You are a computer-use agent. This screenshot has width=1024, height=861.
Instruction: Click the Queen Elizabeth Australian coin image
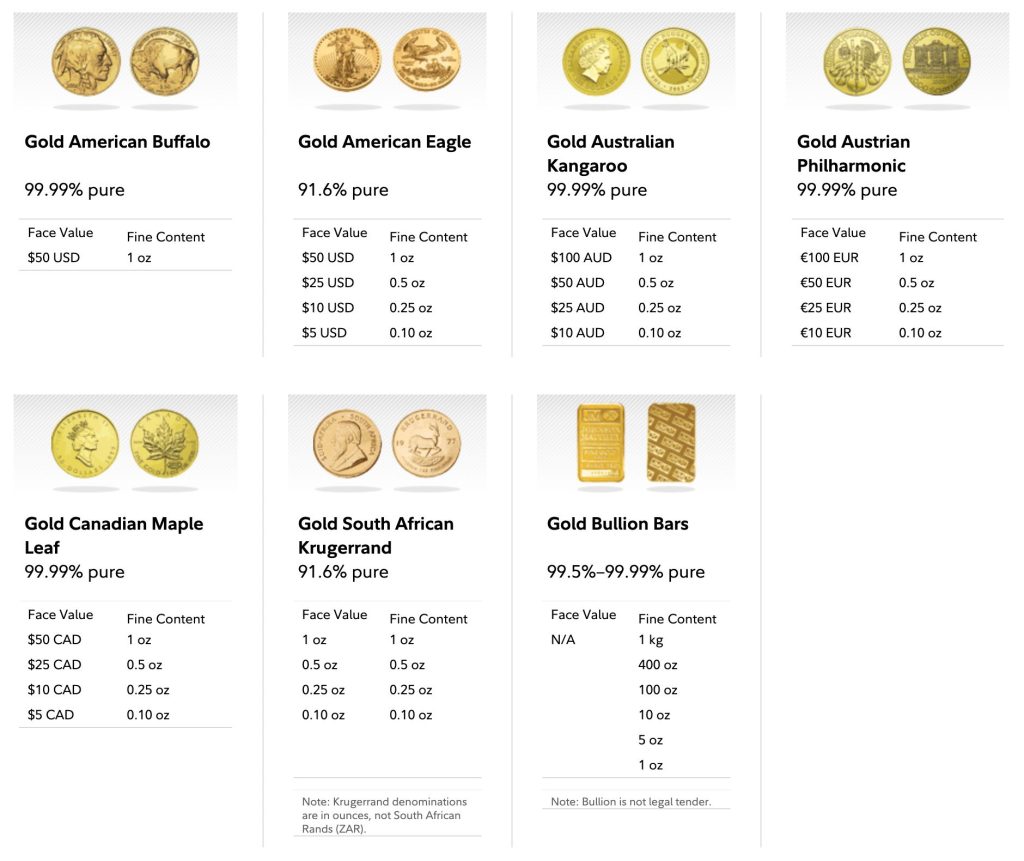click(597, 62)
